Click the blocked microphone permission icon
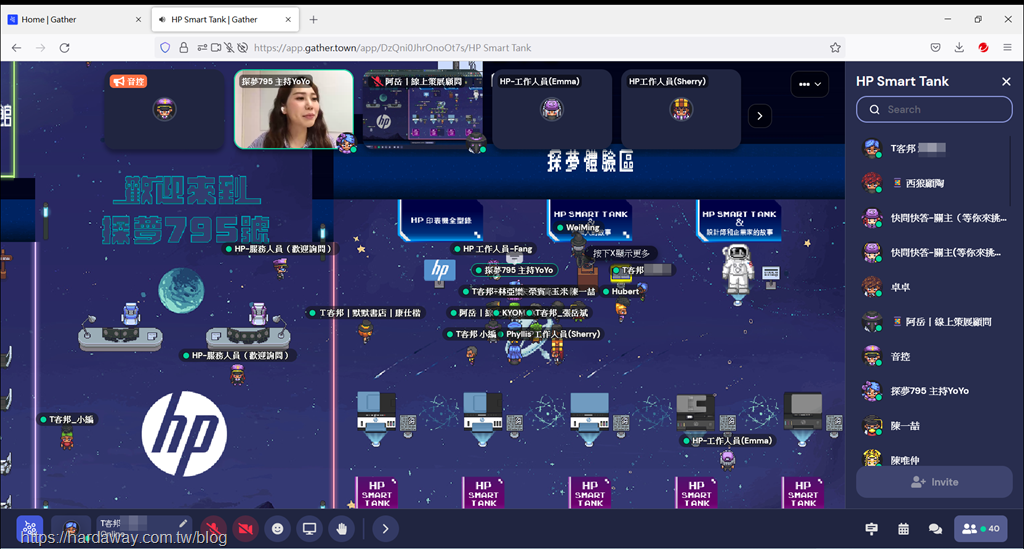The width and height of the screenshot is (1024, 549). point(229,48)
